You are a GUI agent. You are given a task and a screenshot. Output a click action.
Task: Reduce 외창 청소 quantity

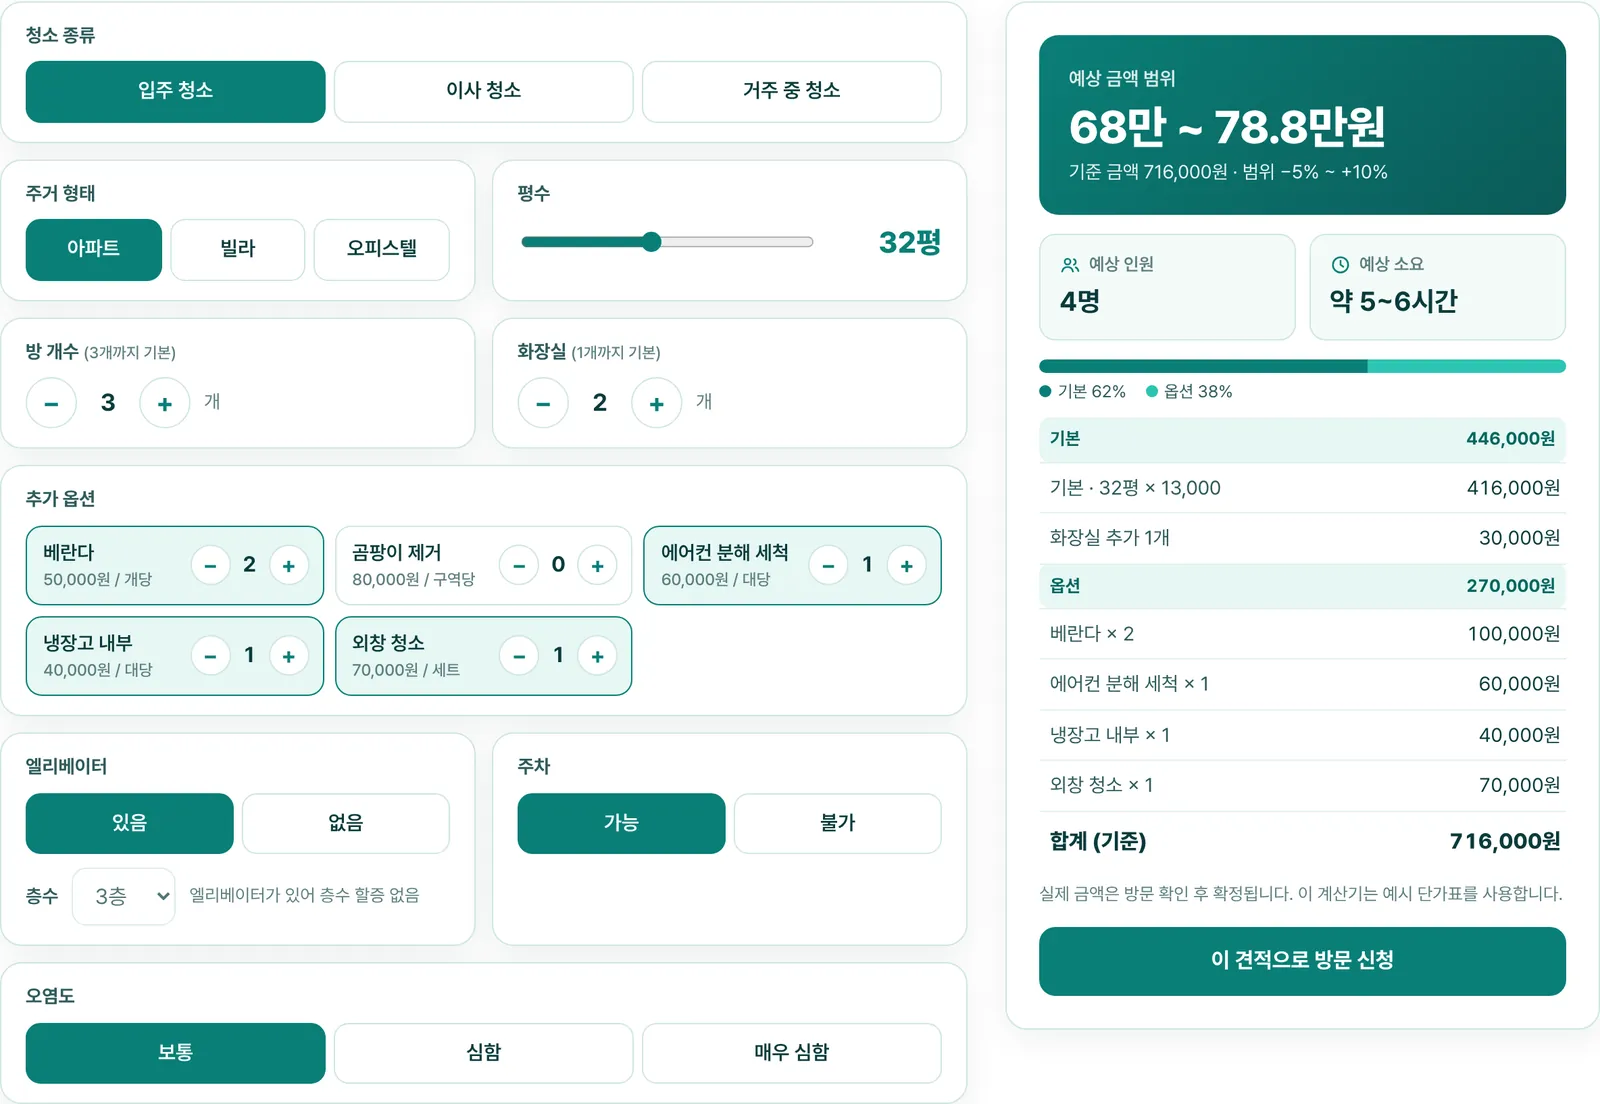click(x=519, y=656)
